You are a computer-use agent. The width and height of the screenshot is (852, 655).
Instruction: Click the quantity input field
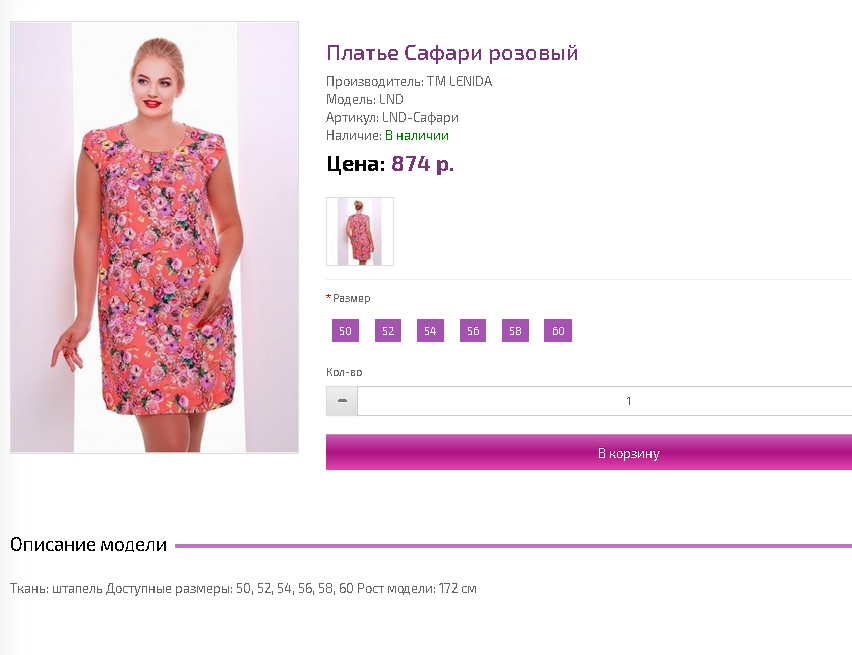pos(605,401)
